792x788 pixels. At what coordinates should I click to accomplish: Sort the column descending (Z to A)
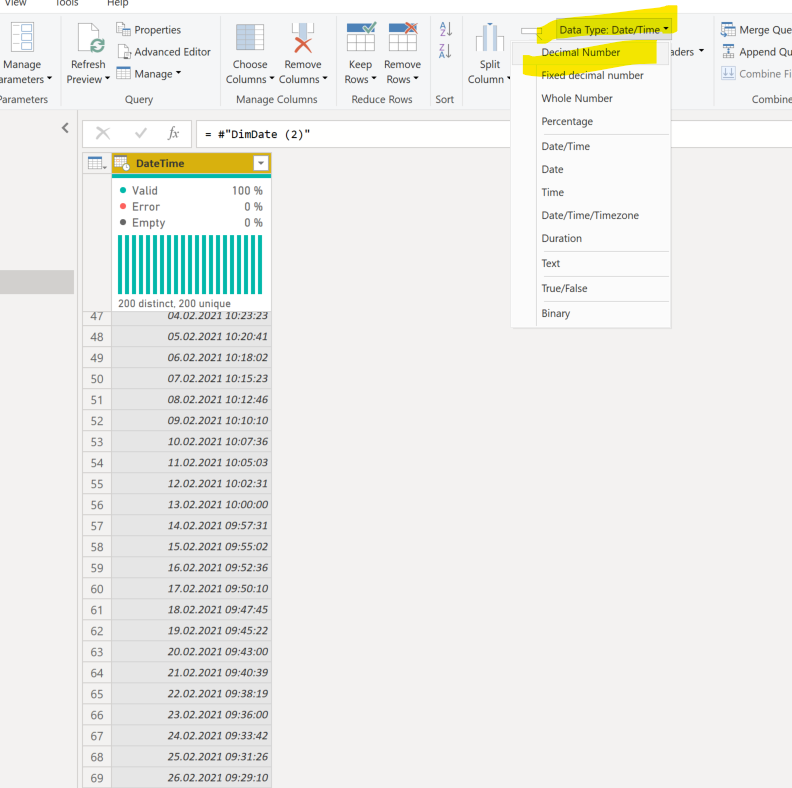(x=446, y=51)
